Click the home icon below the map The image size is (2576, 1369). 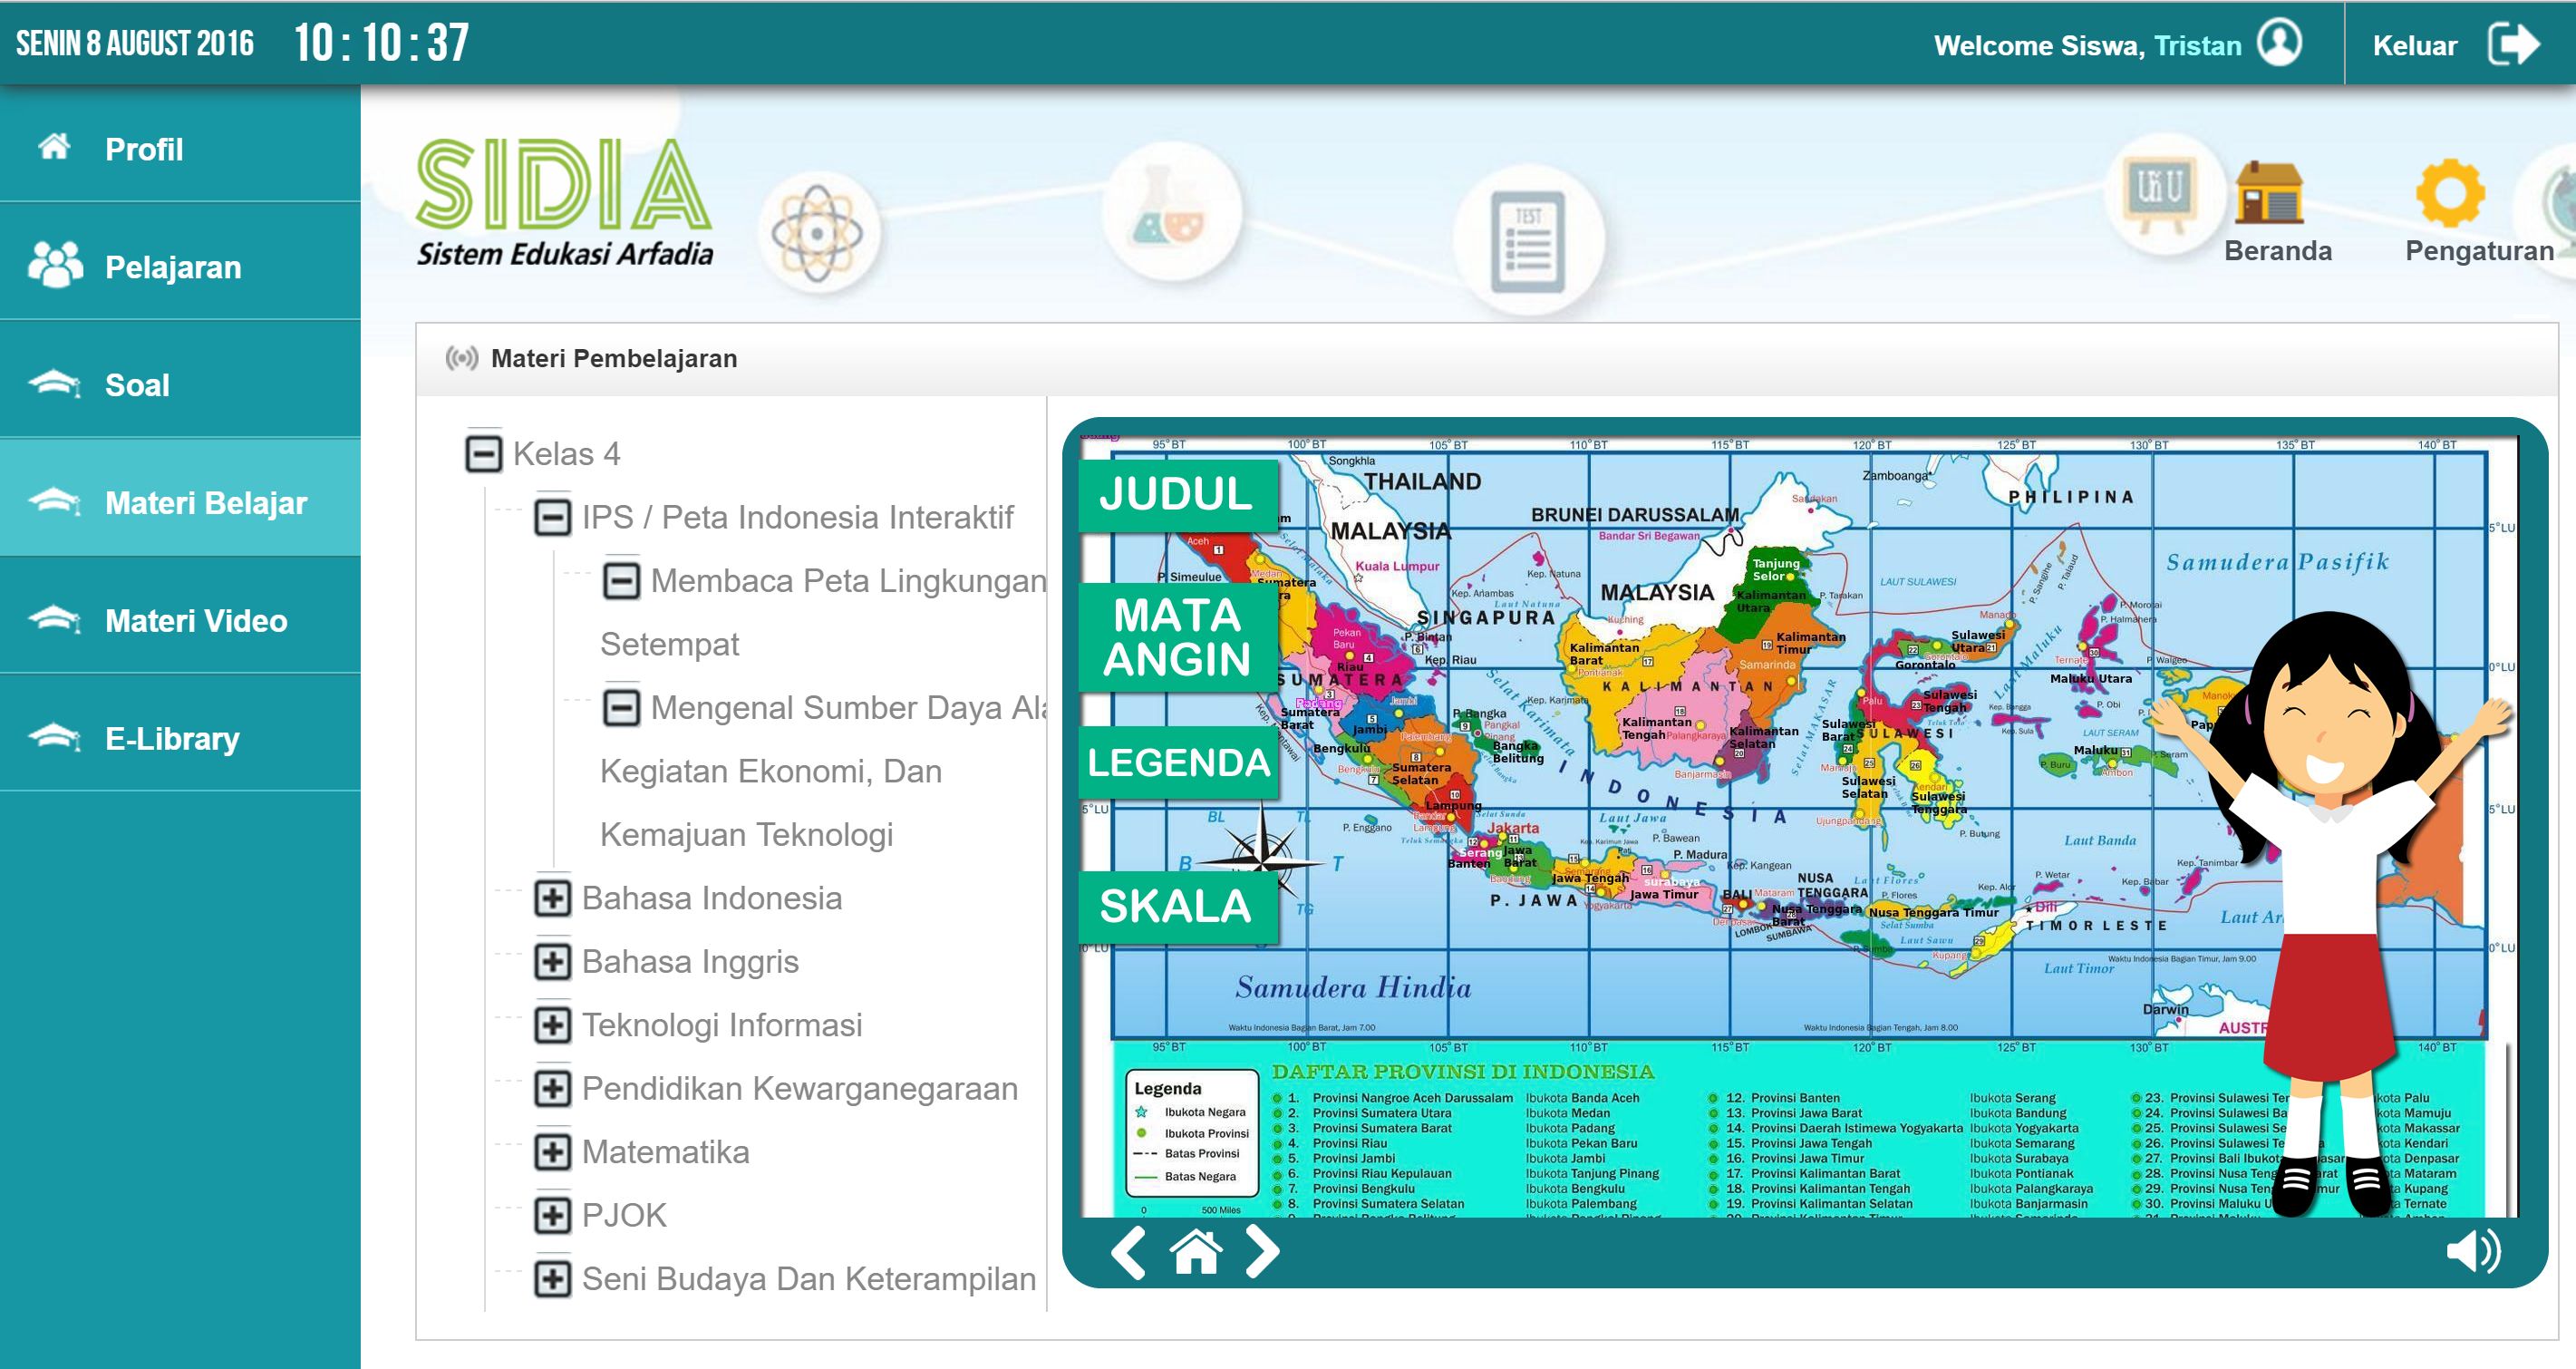coord(1196,1251)
